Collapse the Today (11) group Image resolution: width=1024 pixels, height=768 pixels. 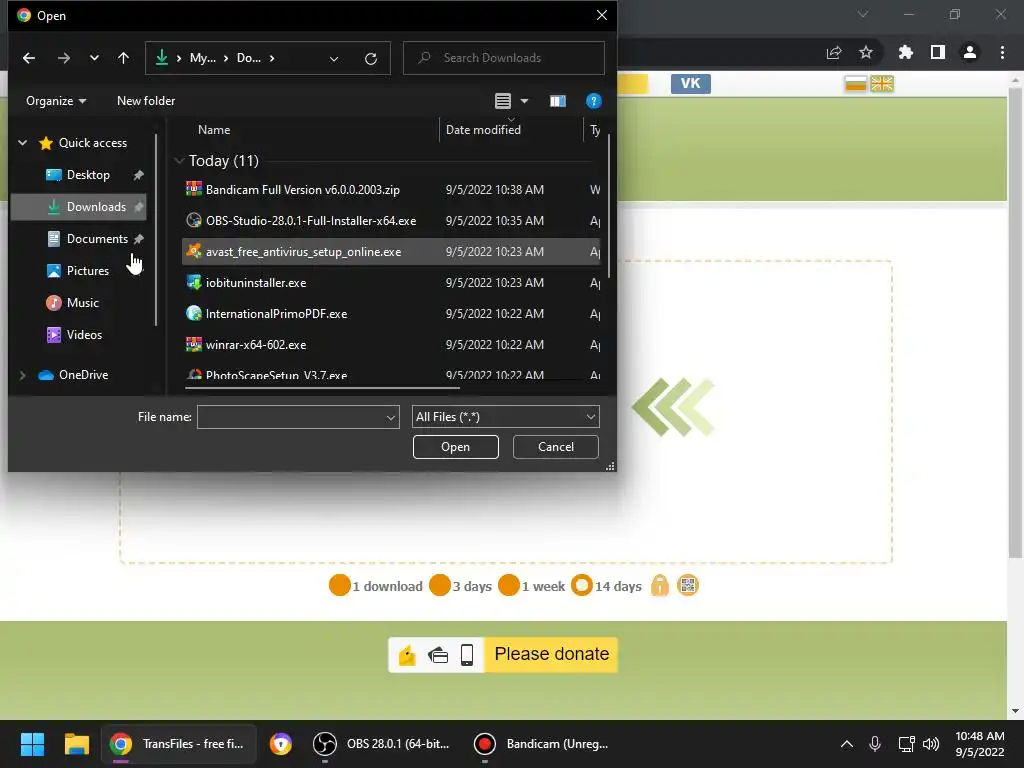[179, 161]
